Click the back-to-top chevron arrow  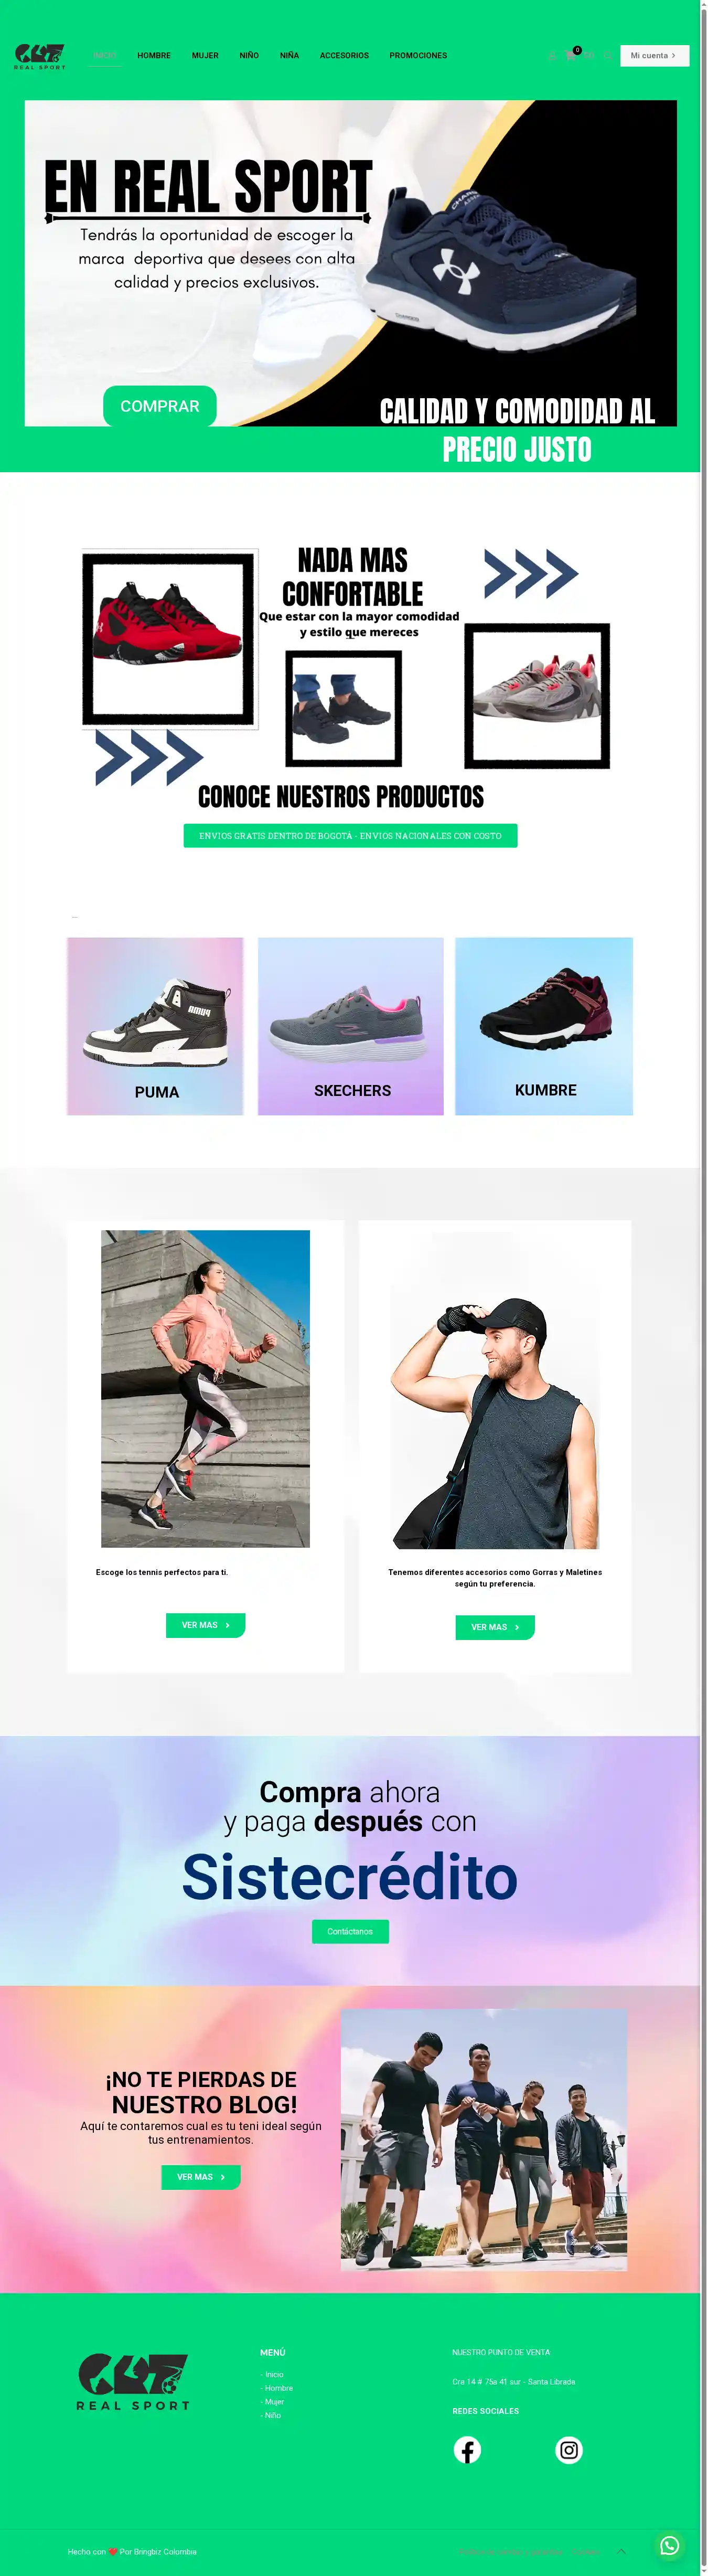tap(621, 2551)
